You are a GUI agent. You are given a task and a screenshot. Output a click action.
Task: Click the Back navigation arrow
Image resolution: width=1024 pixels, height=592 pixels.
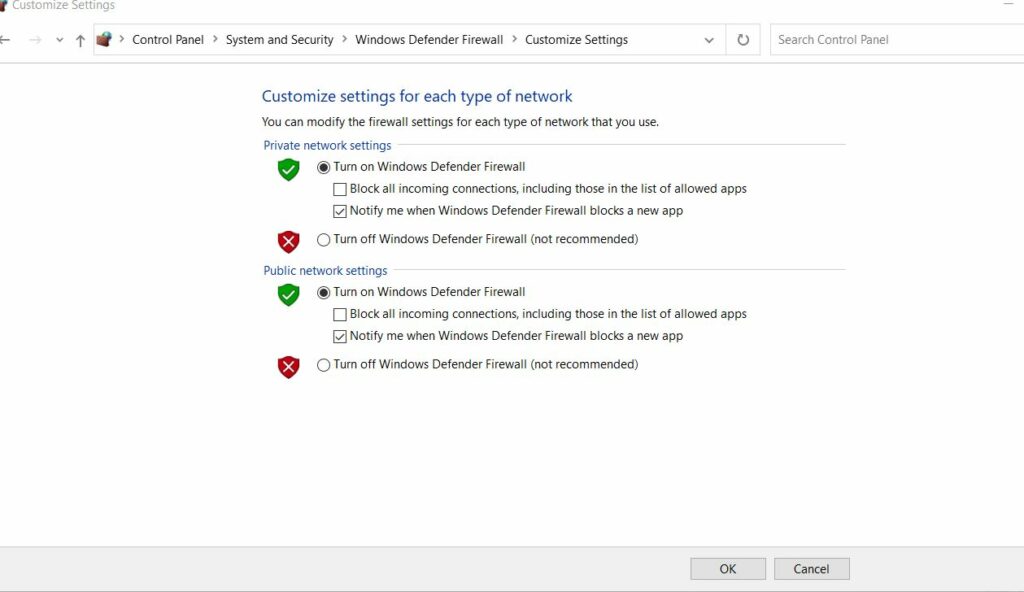point(6,40)
